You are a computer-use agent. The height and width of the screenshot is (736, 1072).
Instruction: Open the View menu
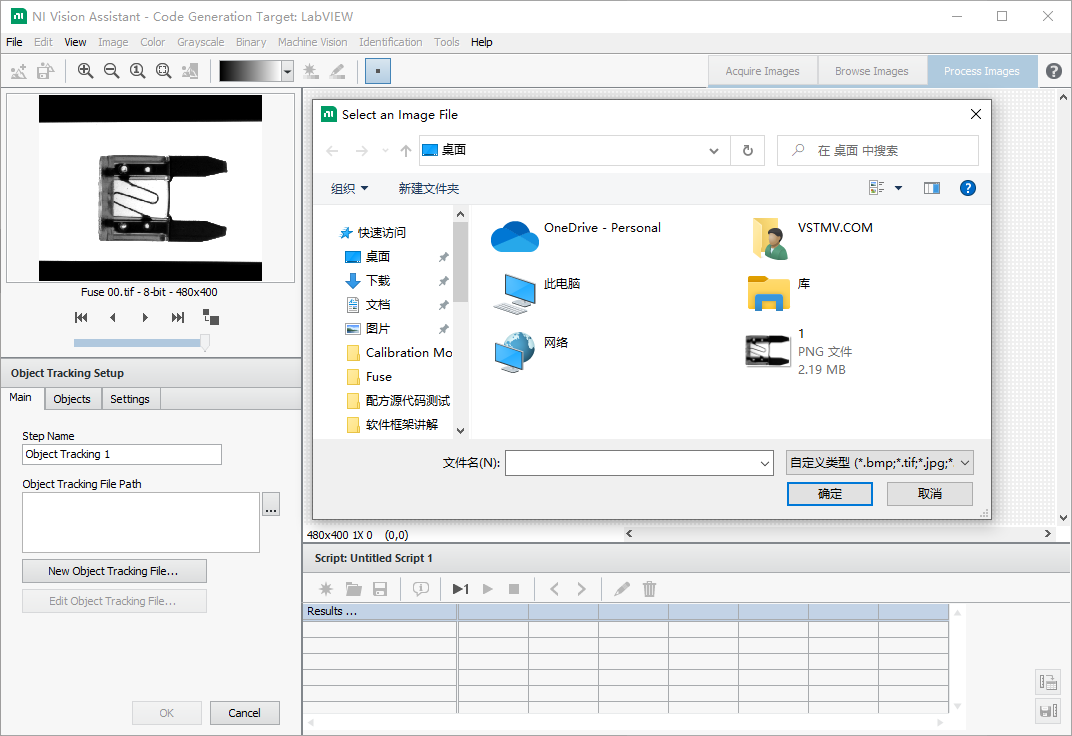[x=75, y=42]
